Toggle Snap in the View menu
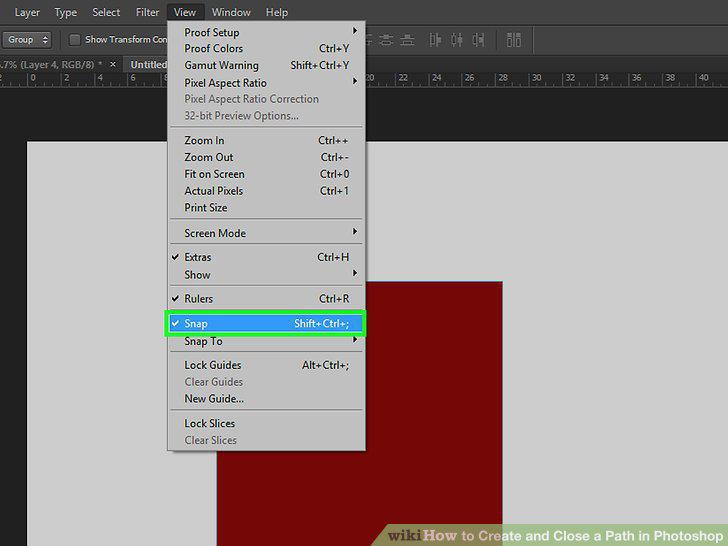The height and width of the screenshot is (546, 728). (x=266, y=323)
